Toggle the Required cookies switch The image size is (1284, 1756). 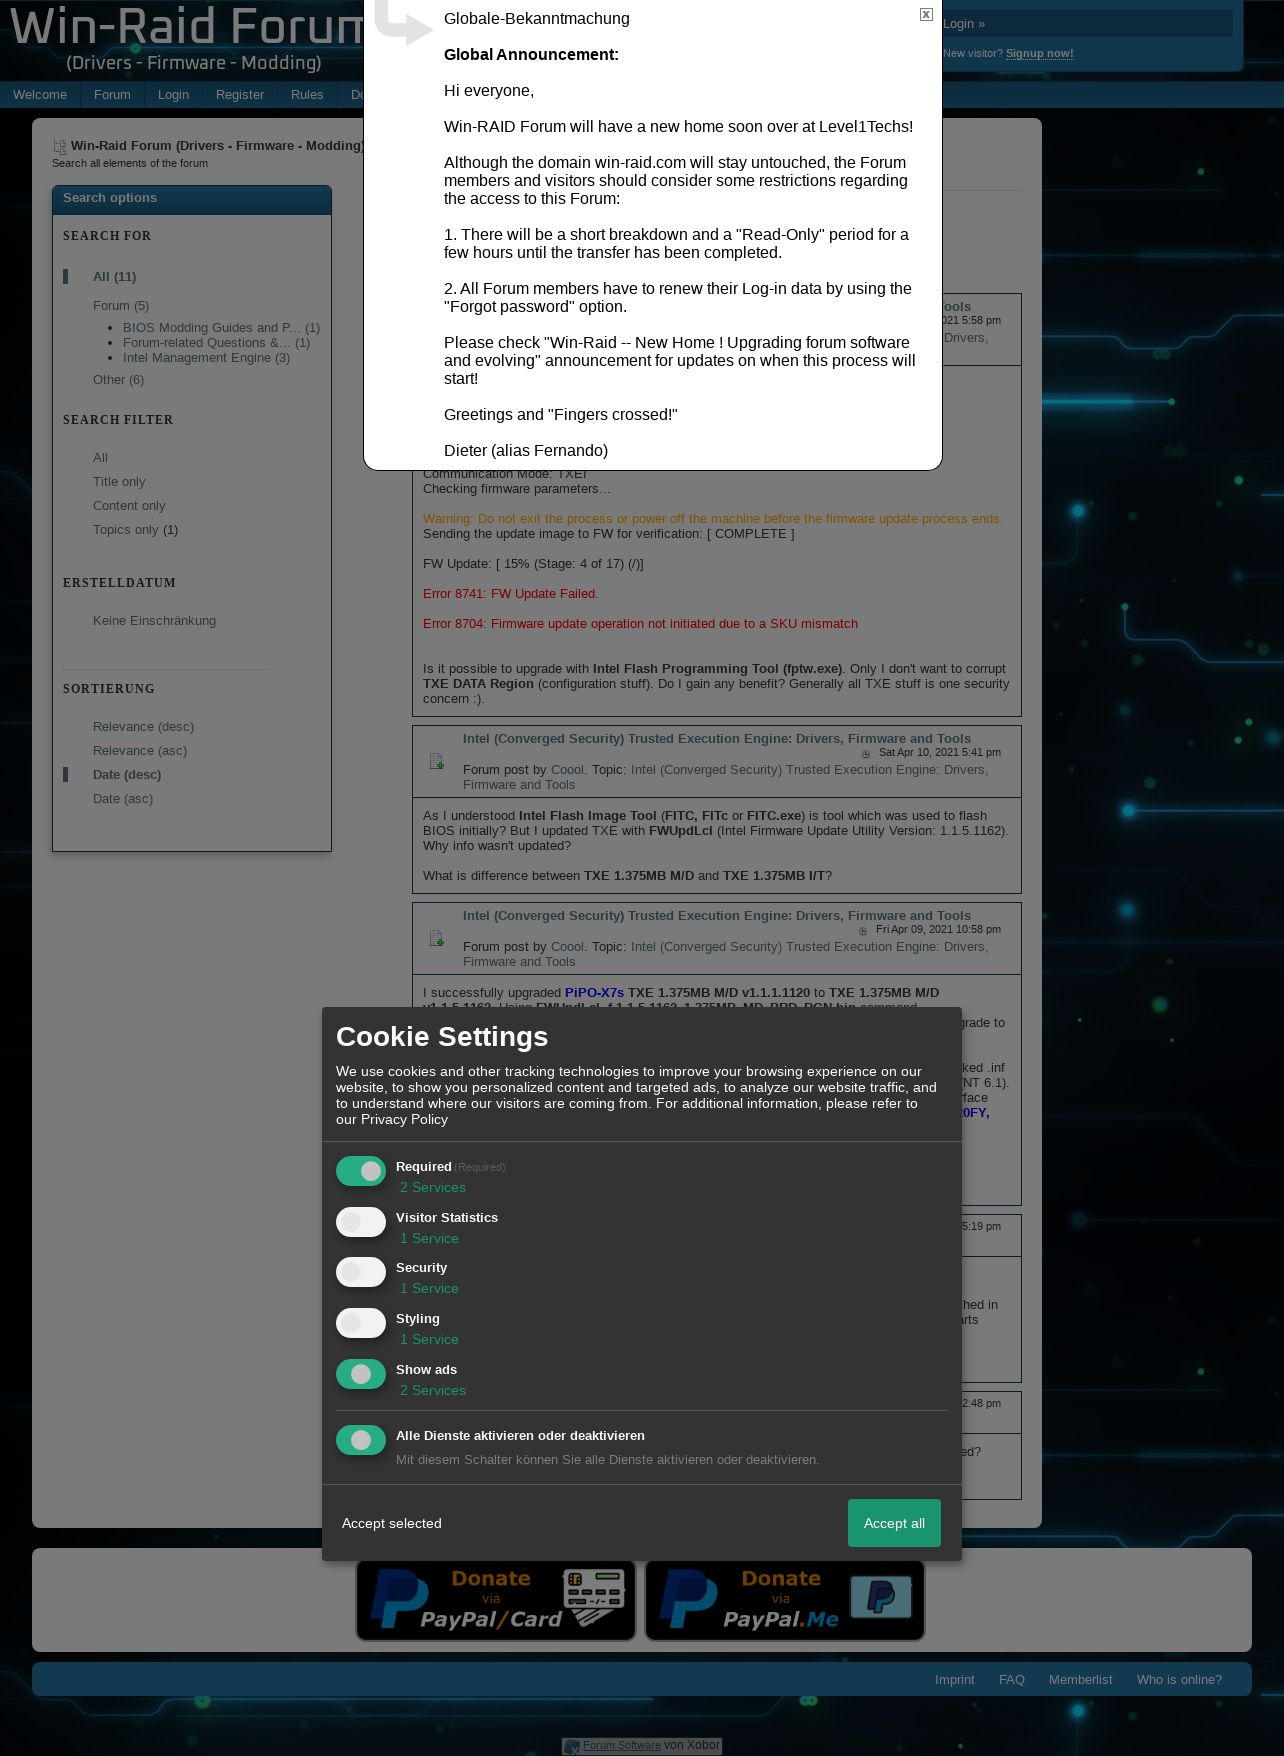click(x=361, y=1171)
